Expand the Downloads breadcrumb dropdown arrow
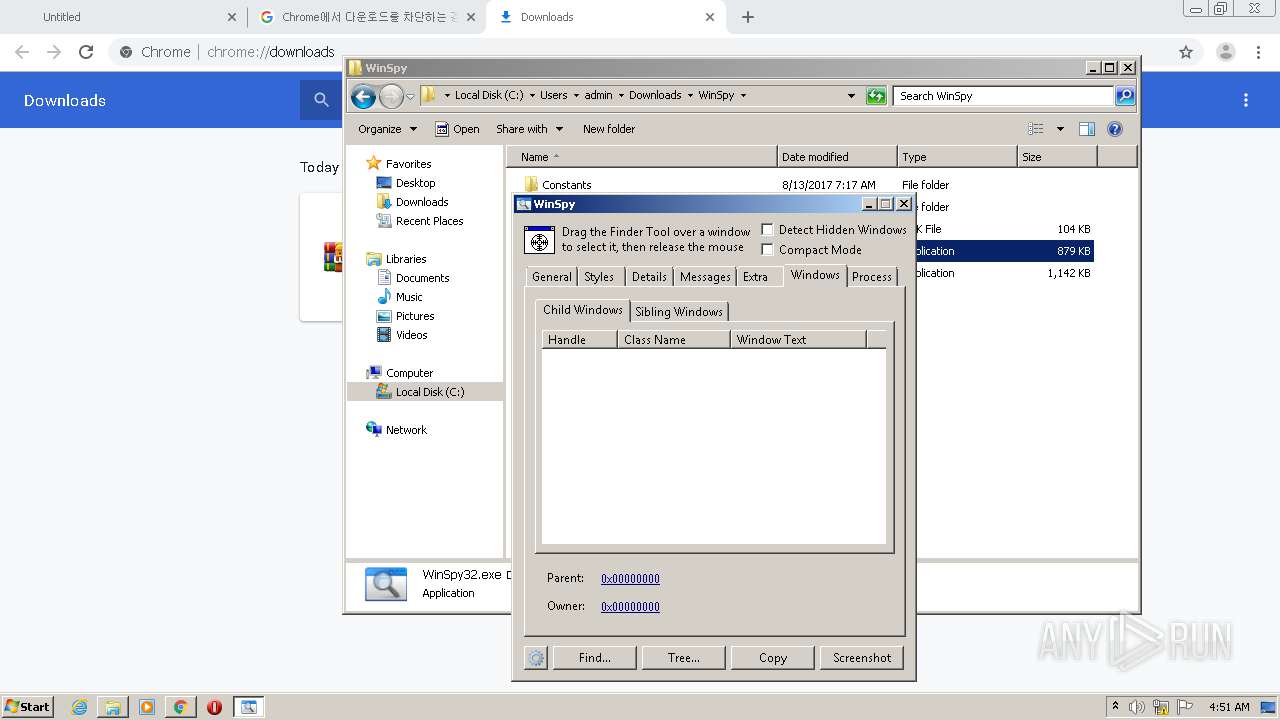The width and height of the screenshot is (1280, 720). tap(690, 96)
